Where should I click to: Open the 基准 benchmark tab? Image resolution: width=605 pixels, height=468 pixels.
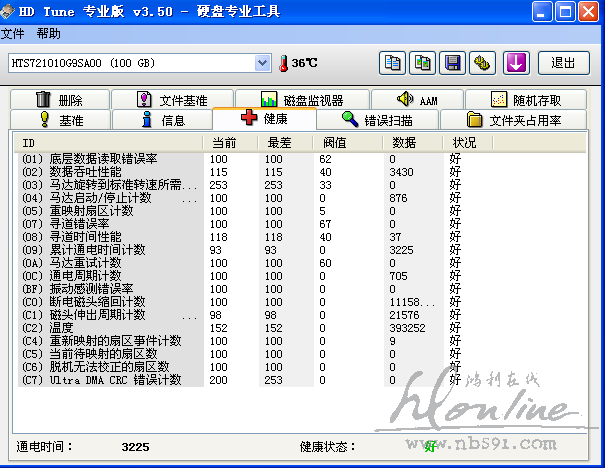pyautogui.click(x=60, y=120)
